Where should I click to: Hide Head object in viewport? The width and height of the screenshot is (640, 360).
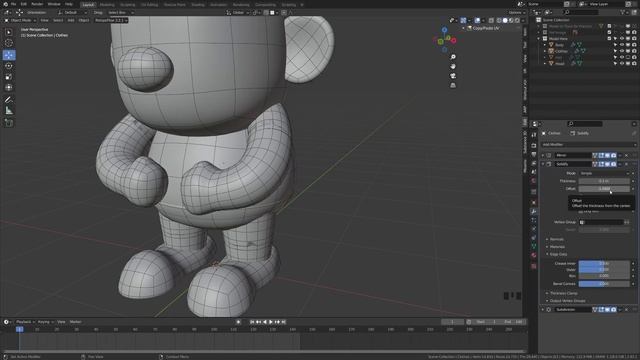click(622, 64)
